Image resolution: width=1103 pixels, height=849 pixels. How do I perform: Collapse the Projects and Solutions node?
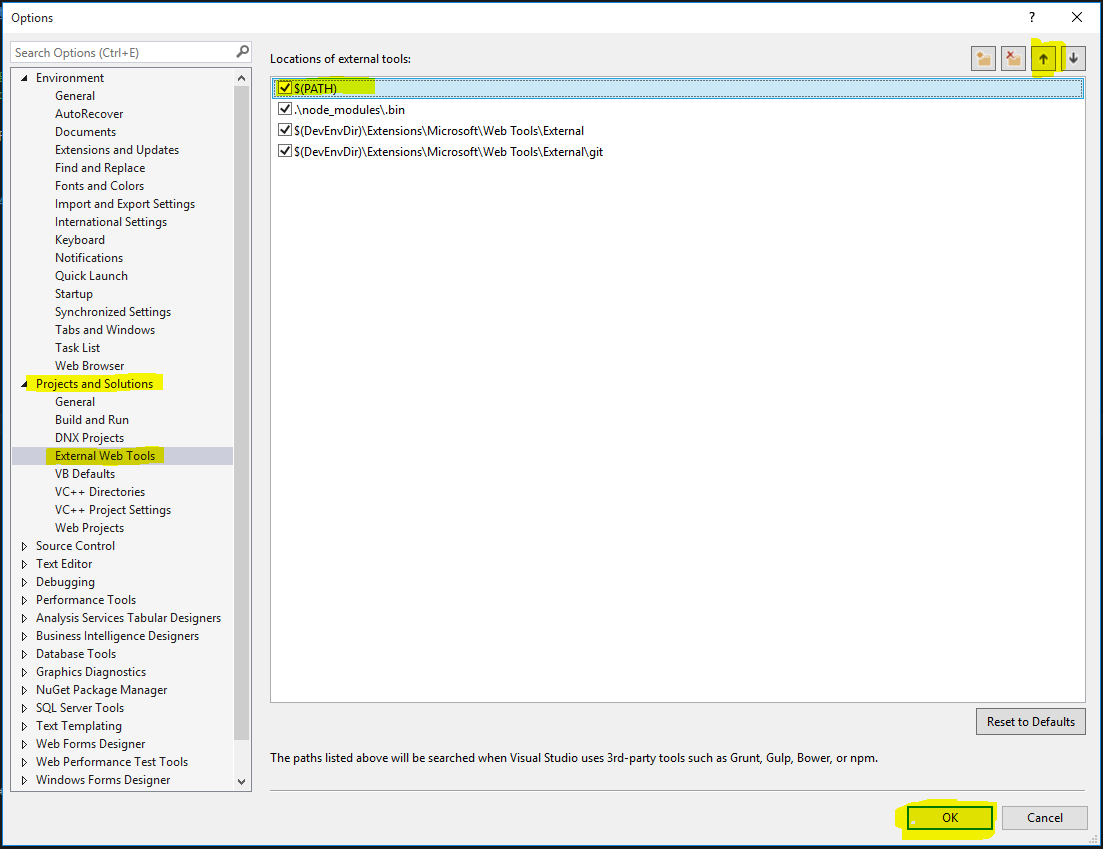(25, 384)
